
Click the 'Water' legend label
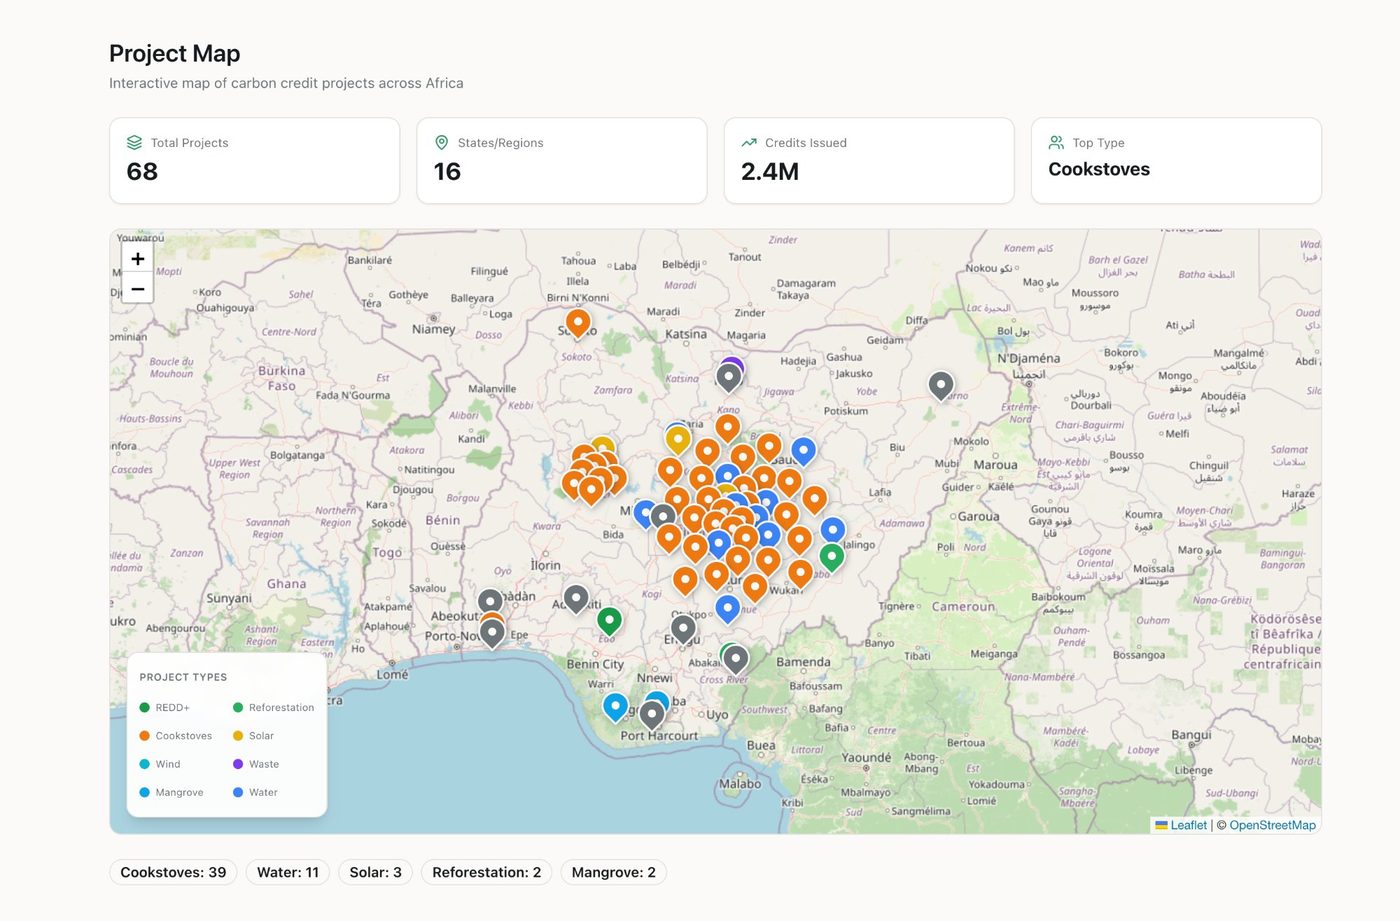coord(263,792)
